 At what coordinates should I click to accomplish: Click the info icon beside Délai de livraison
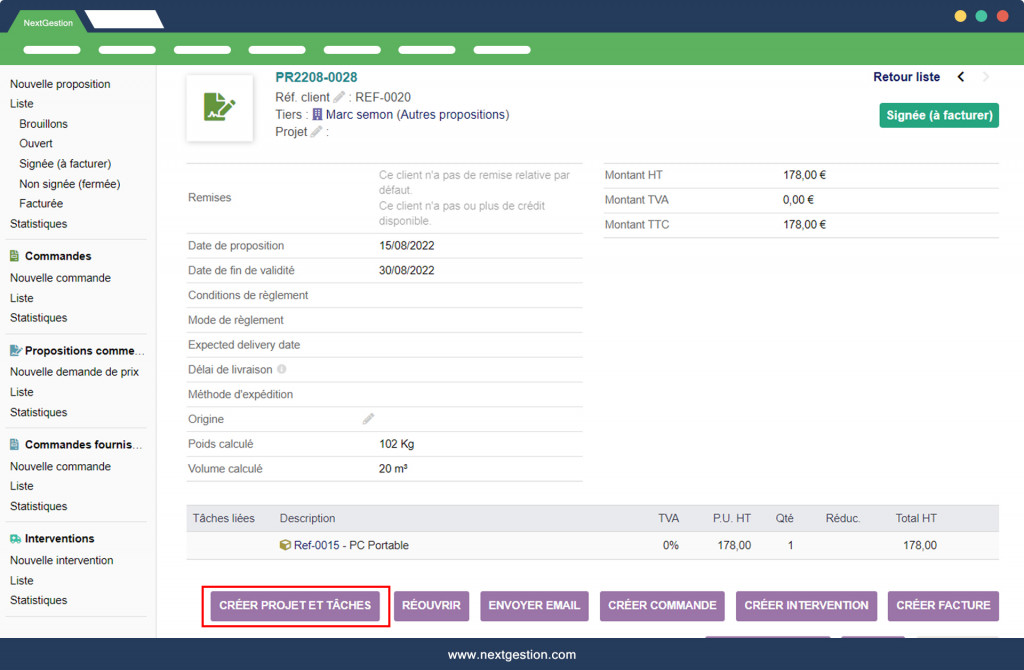(x=282, y=370)
